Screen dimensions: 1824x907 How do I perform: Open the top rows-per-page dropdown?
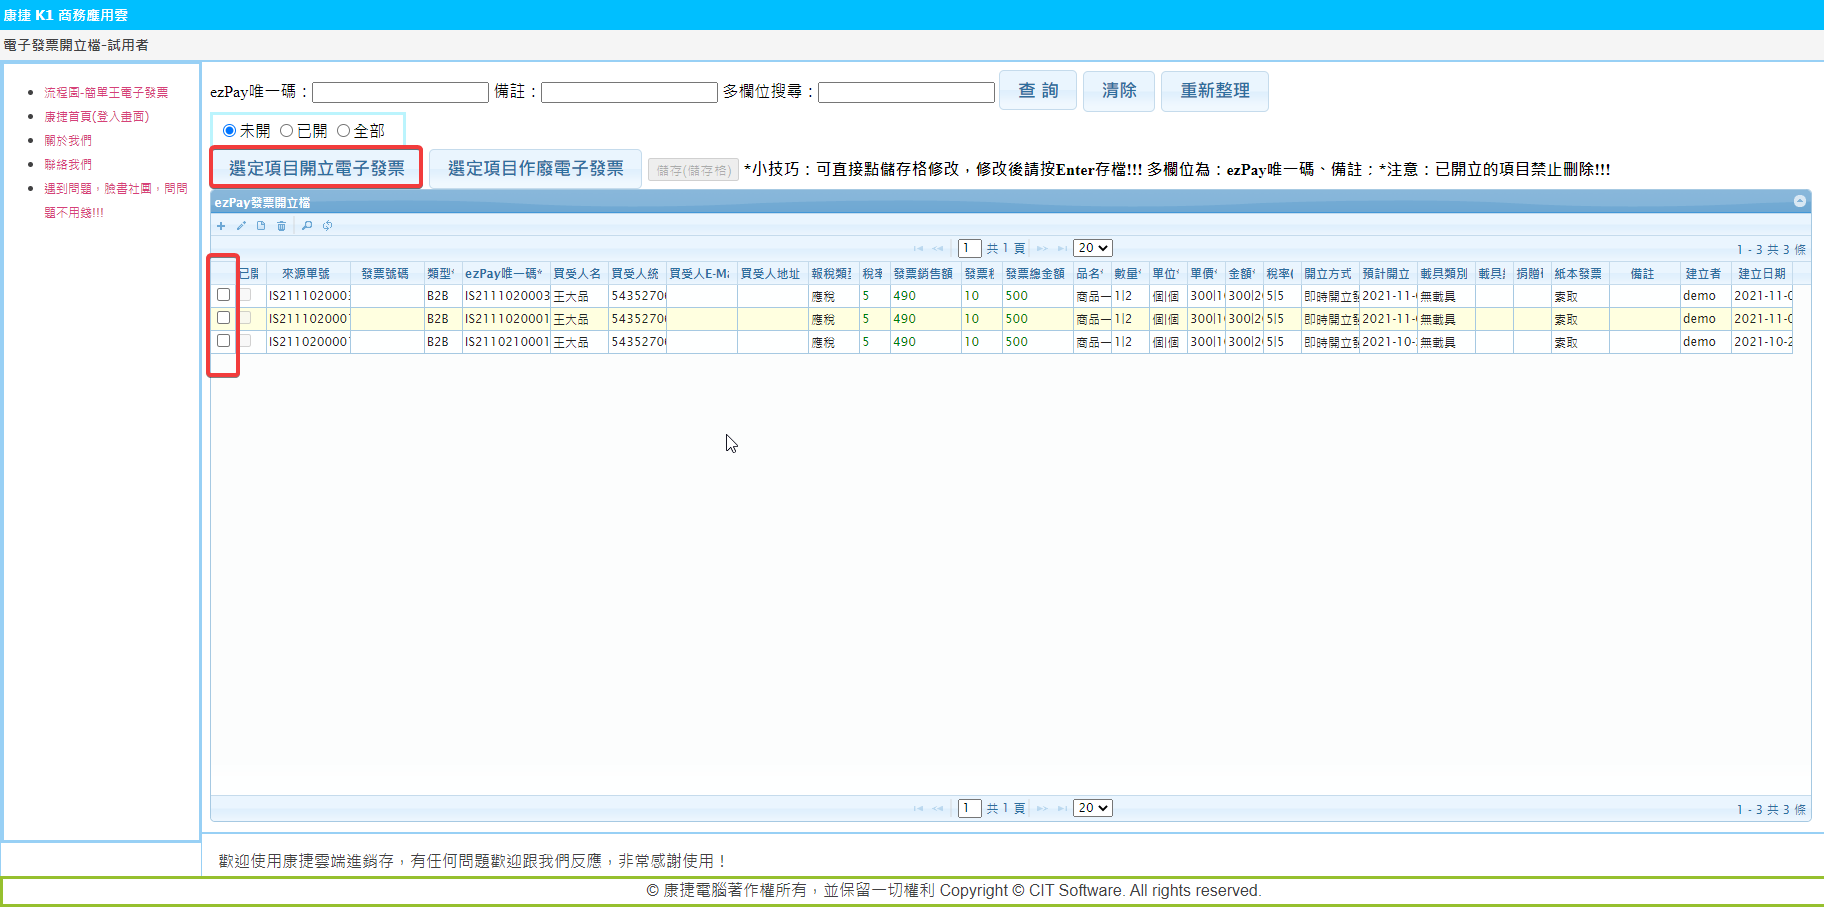pyautogui.click(x=1092, y=248)
